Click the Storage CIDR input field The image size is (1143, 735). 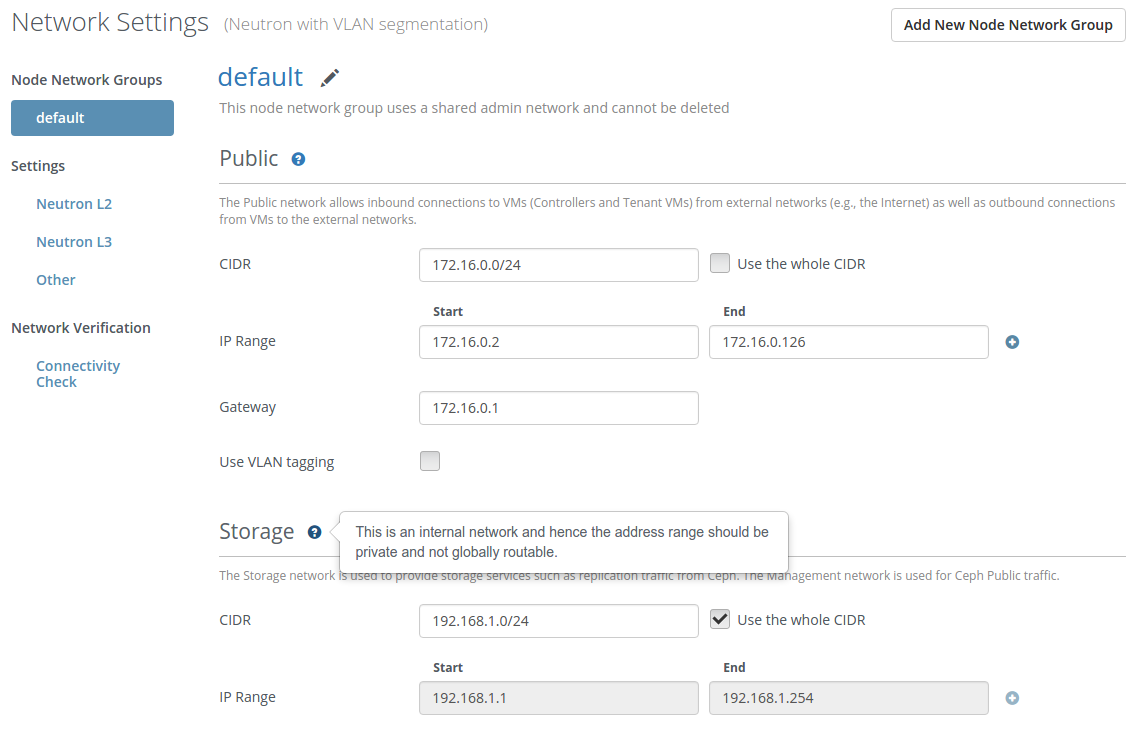tap(558, 621)
